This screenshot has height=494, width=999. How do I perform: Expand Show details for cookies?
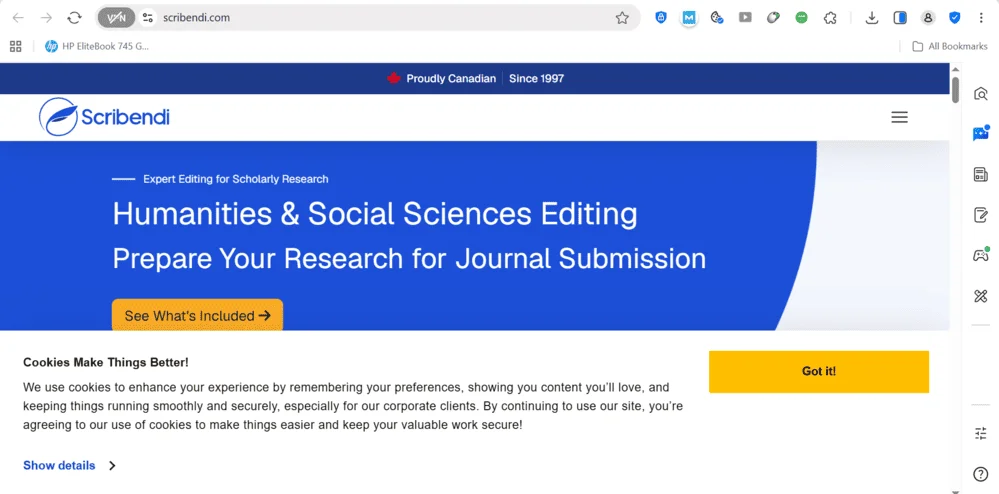coord(59,465)
